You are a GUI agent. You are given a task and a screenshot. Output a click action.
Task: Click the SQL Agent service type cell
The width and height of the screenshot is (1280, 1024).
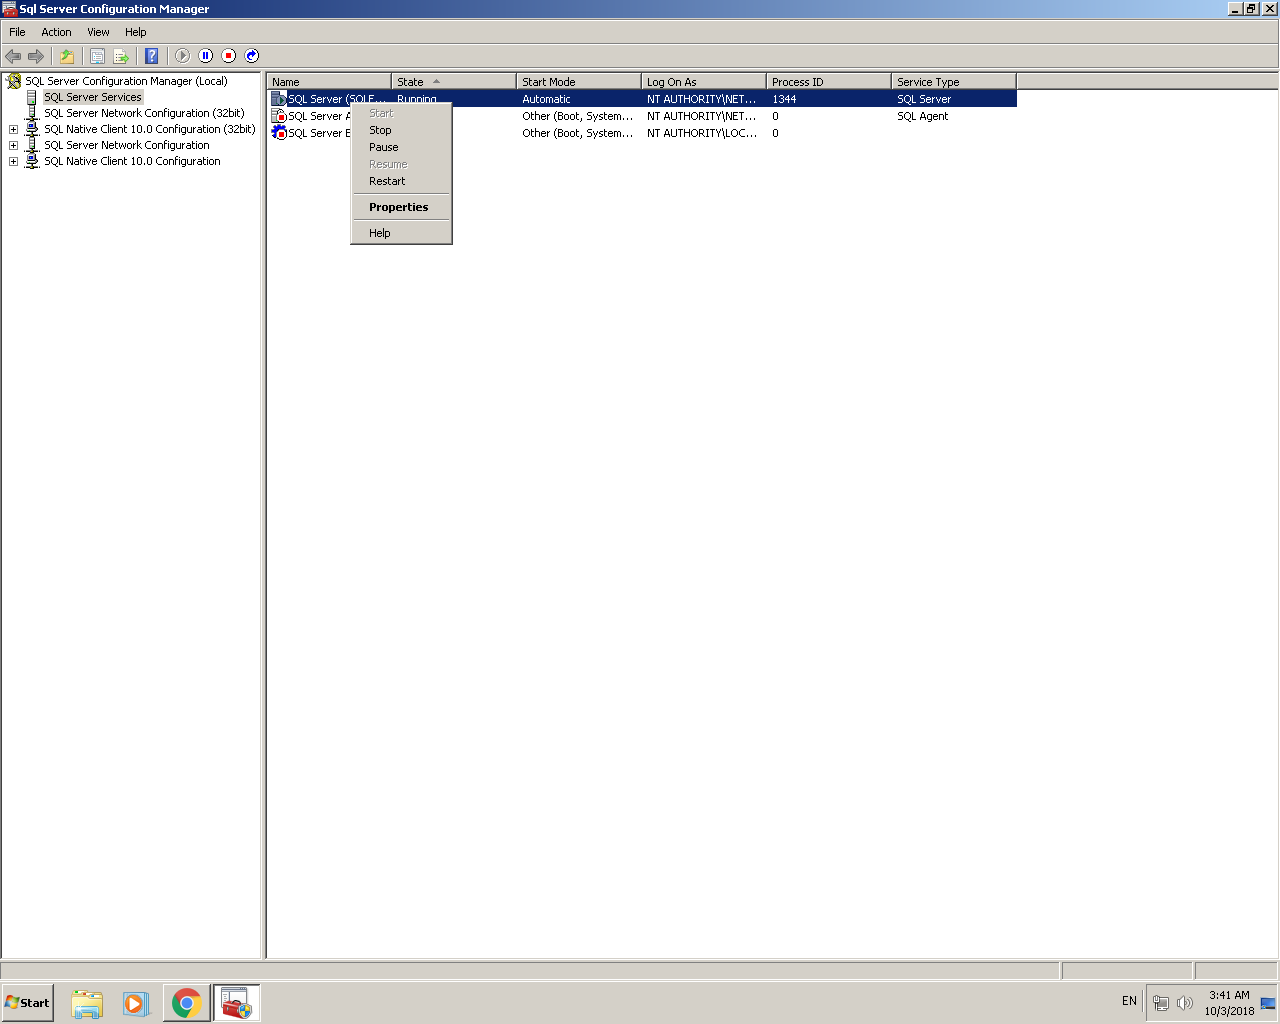pos(922,116)
